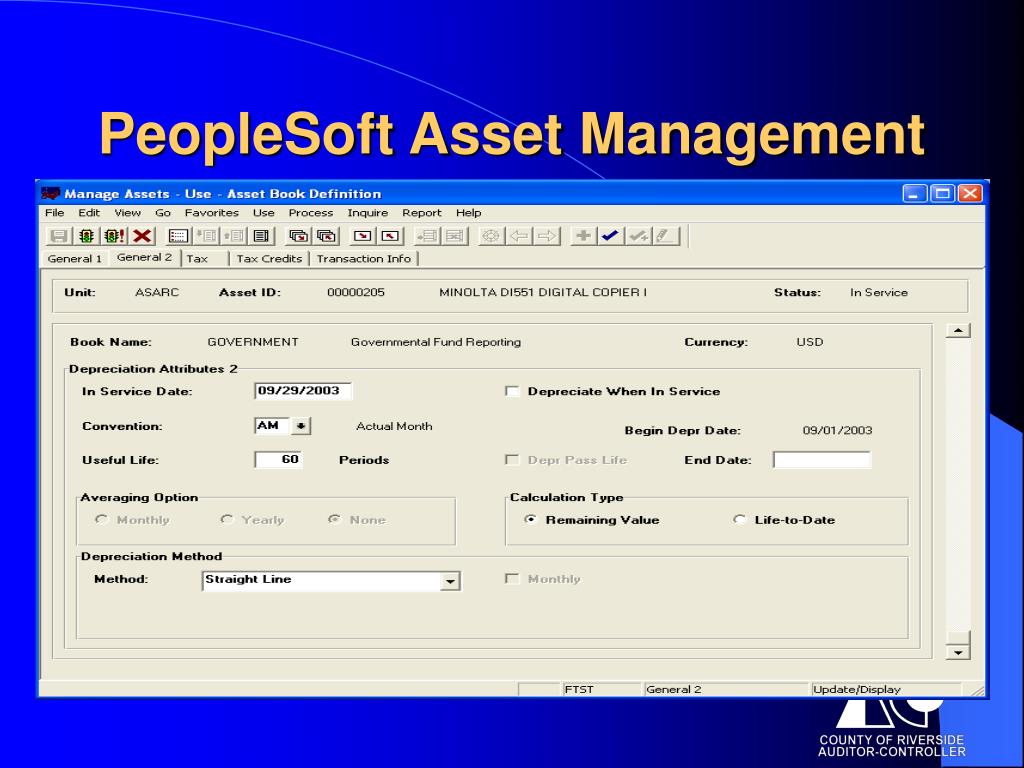Click the empty End Date field
Screen dimensions: 1024x768
pos(822,460)
